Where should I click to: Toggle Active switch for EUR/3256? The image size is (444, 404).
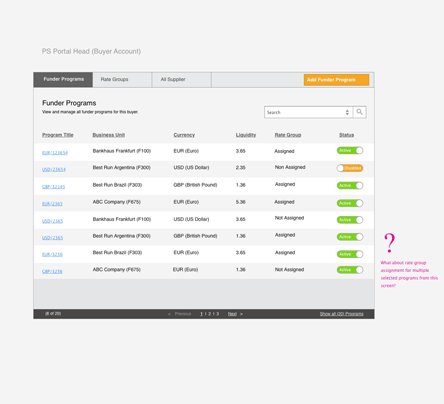[350, 254]
